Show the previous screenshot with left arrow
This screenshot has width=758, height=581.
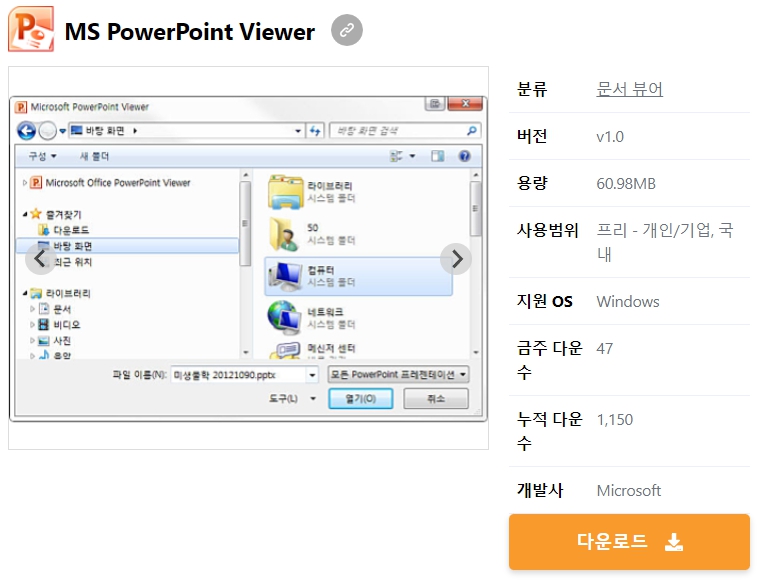41,259
